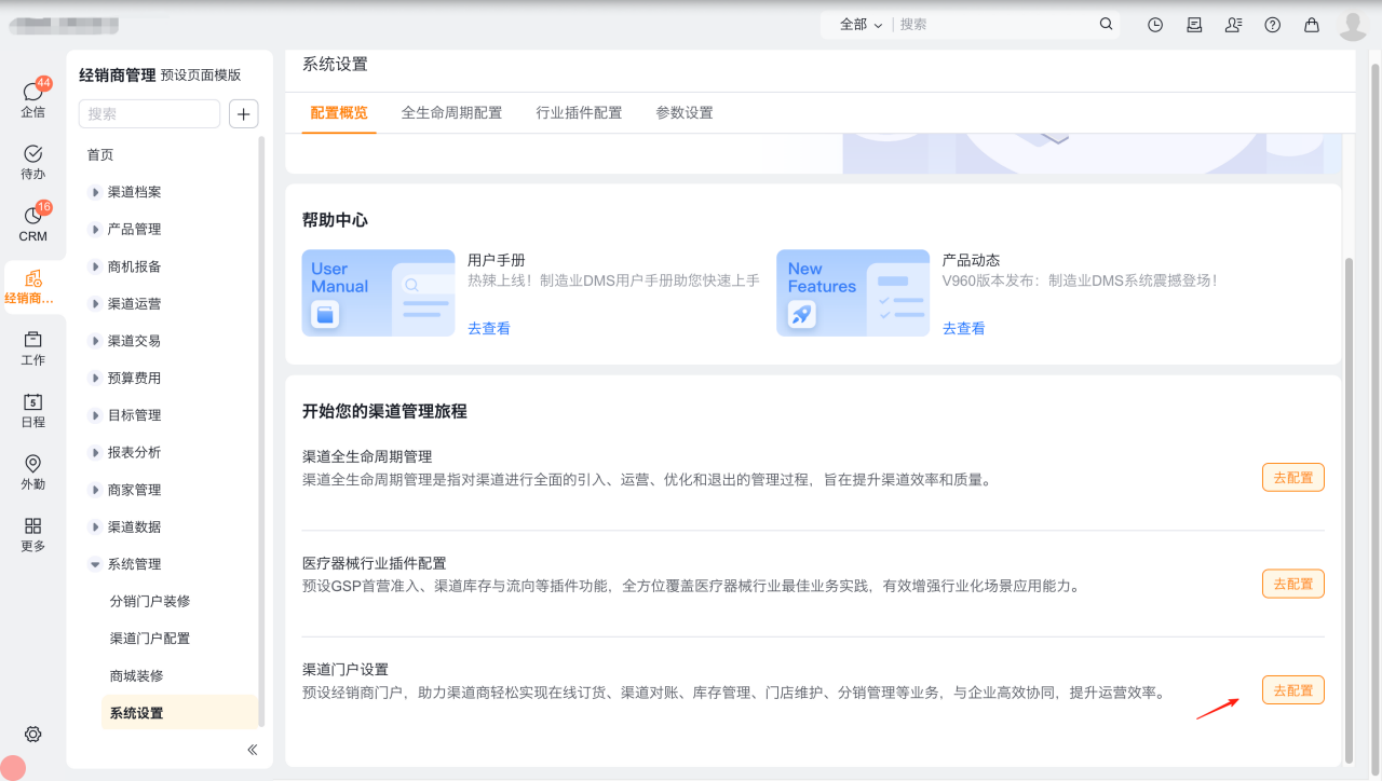Click 去配置 for 医疗器械行业插件配置
This screenshot has height=781, width=1382.
pyautogui.click(x=1293, y=584)
